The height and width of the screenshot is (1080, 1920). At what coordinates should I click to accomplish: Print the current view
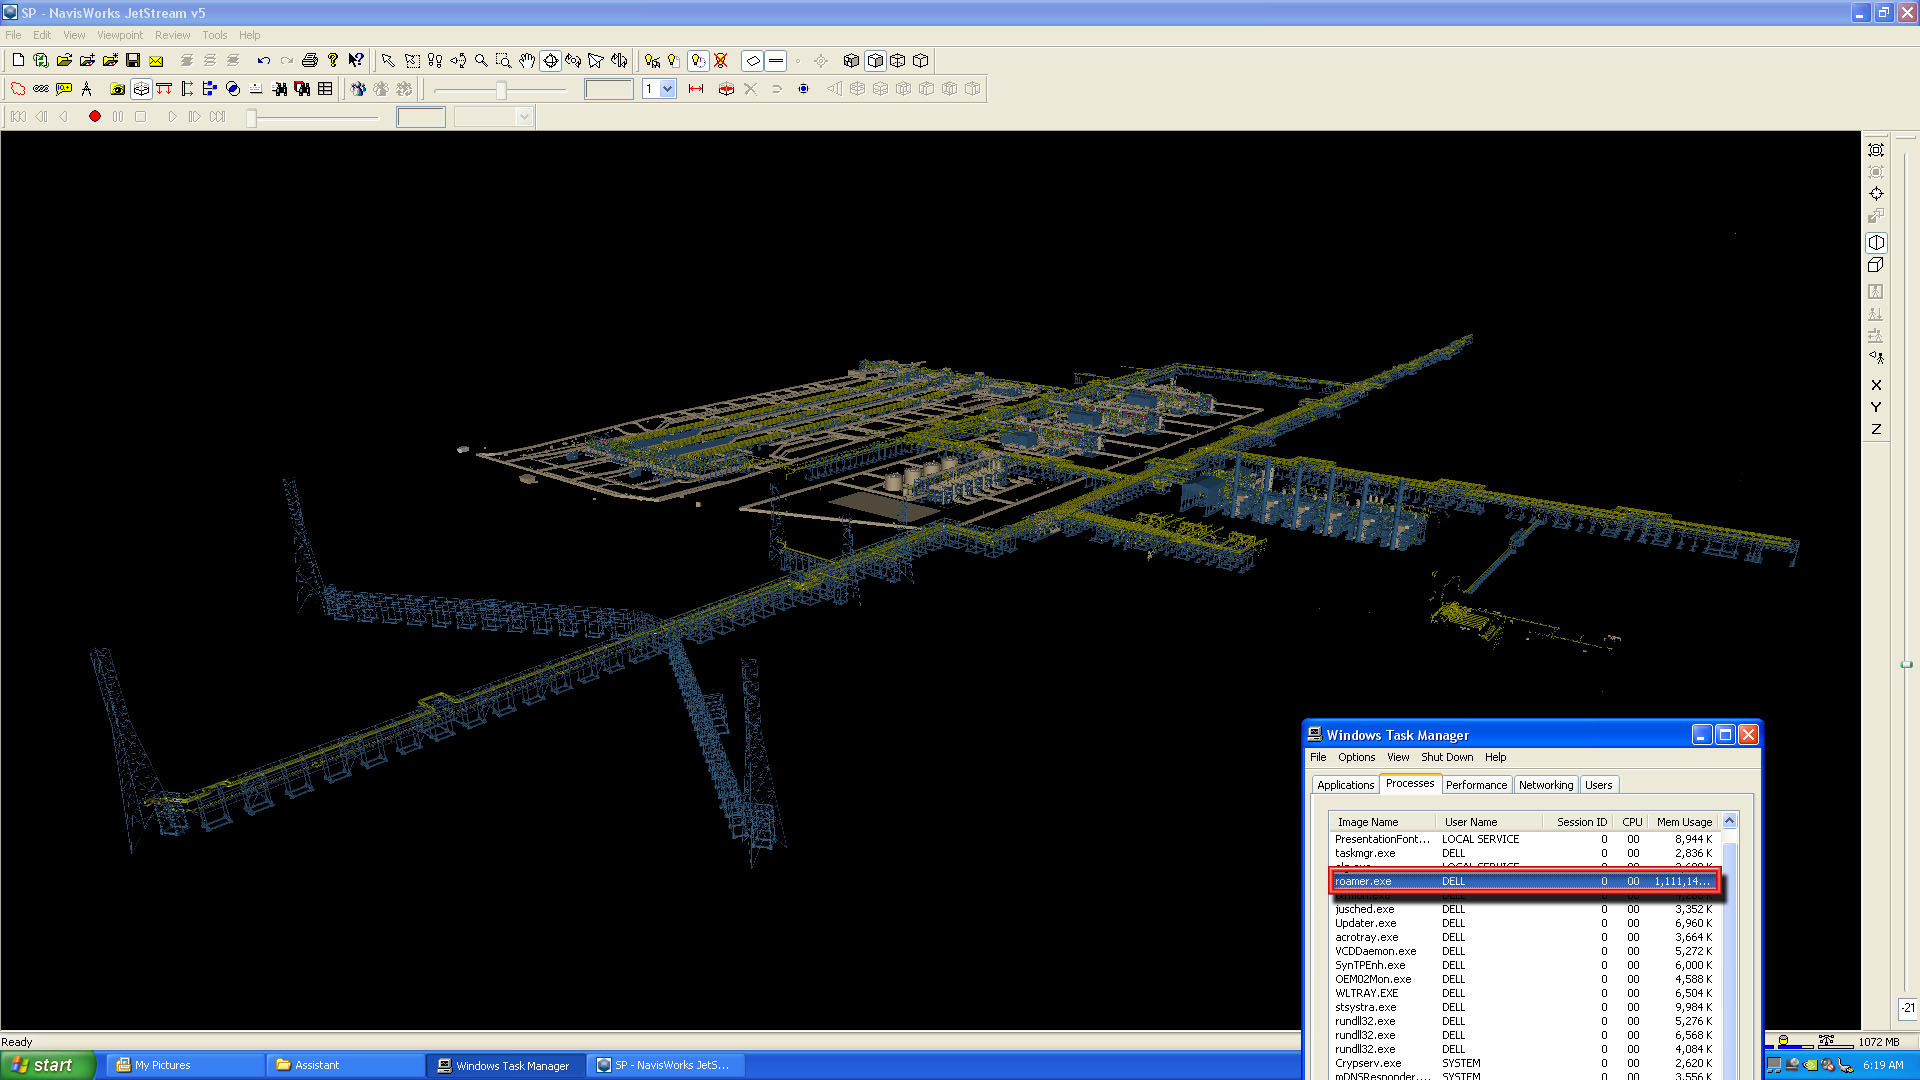[x=310, y=61]
